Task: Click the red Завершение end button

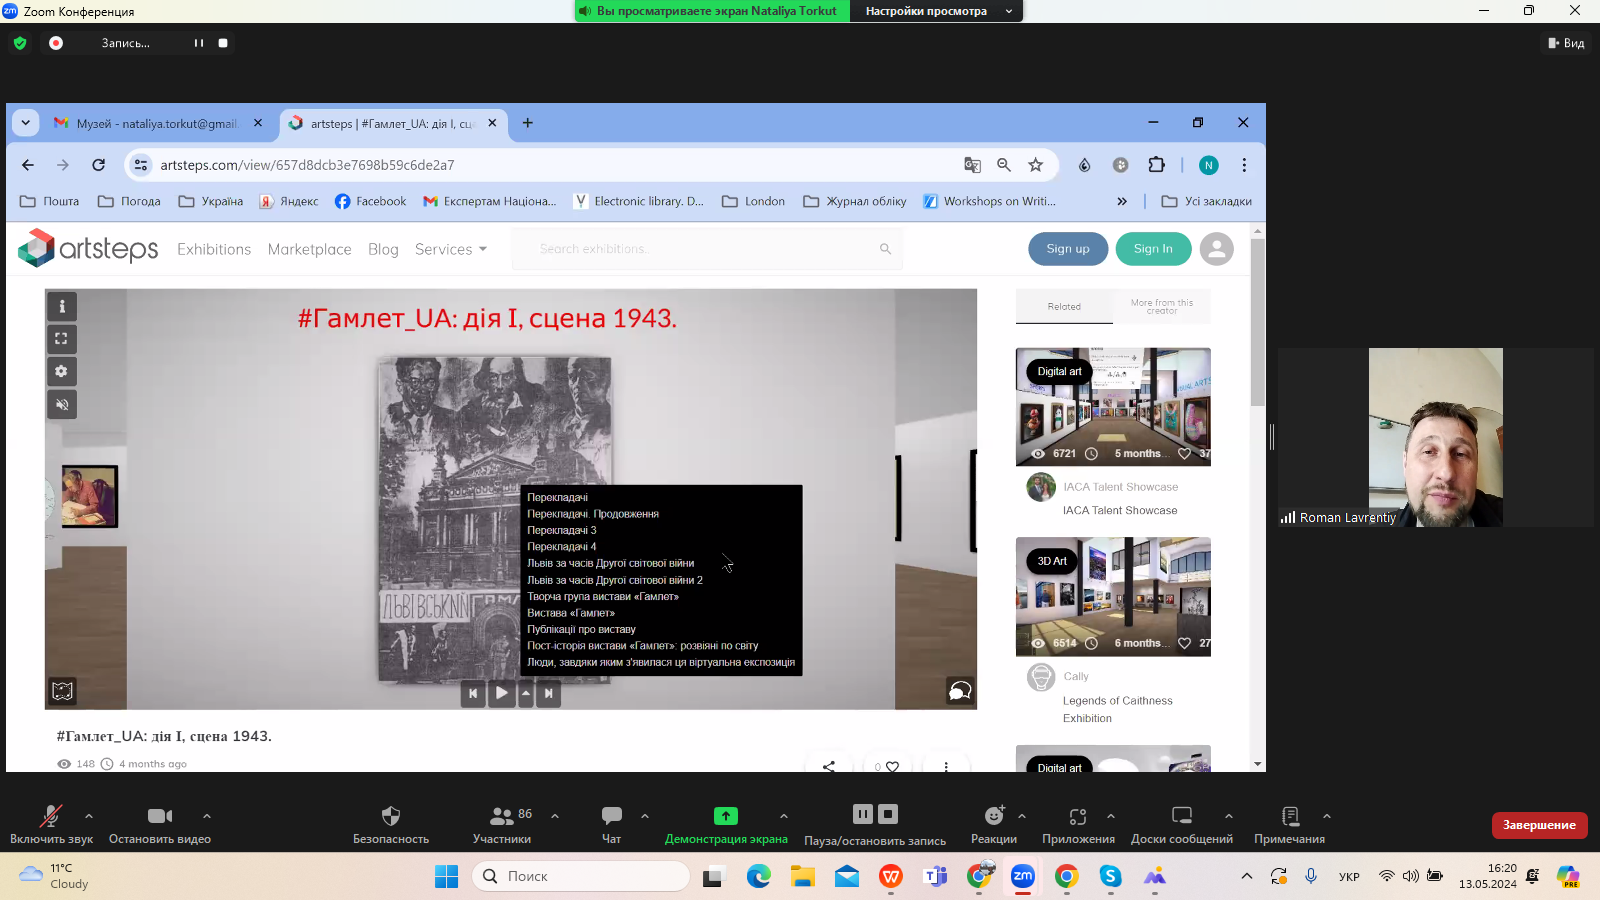Action: [x=1539, y=825]
